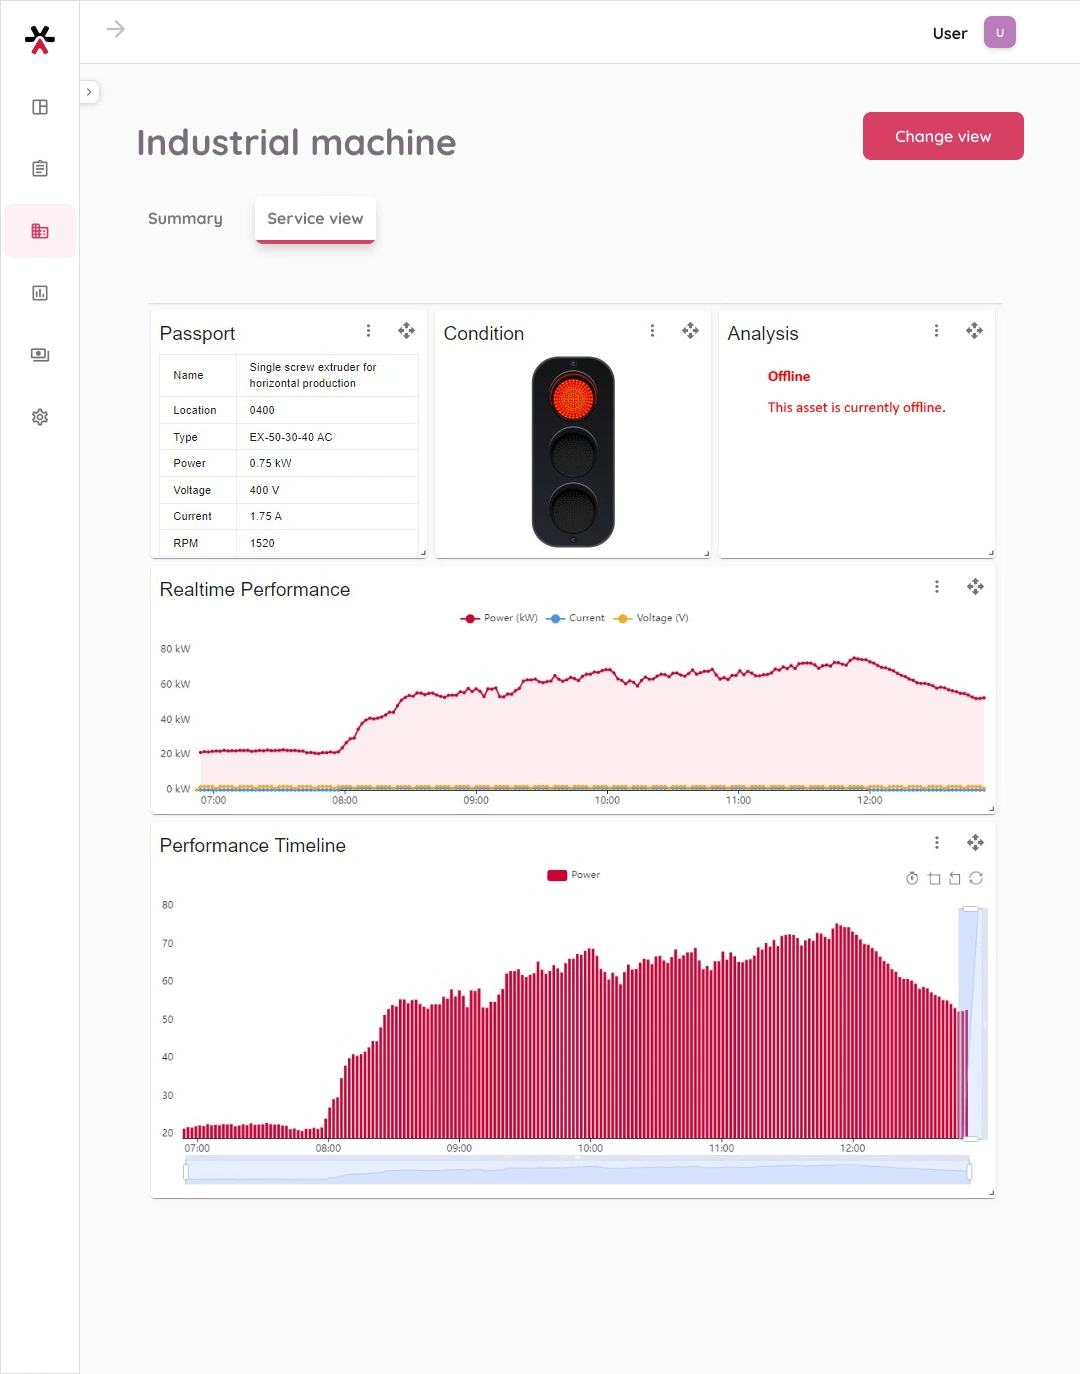Click the horizontal timeline zoom slider bar
The width and height of the screenshot is (1080, 1374).
[x=577, y=1170]
